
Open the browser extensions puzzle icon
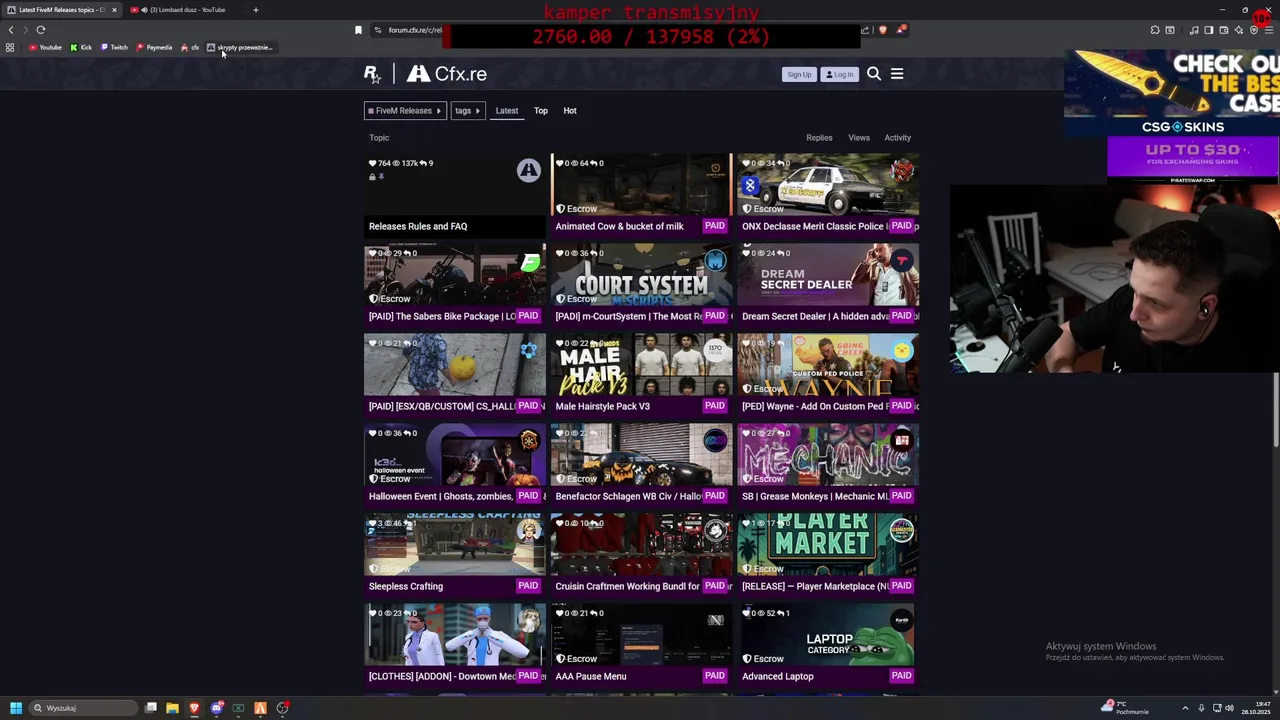pos(1155,30)
